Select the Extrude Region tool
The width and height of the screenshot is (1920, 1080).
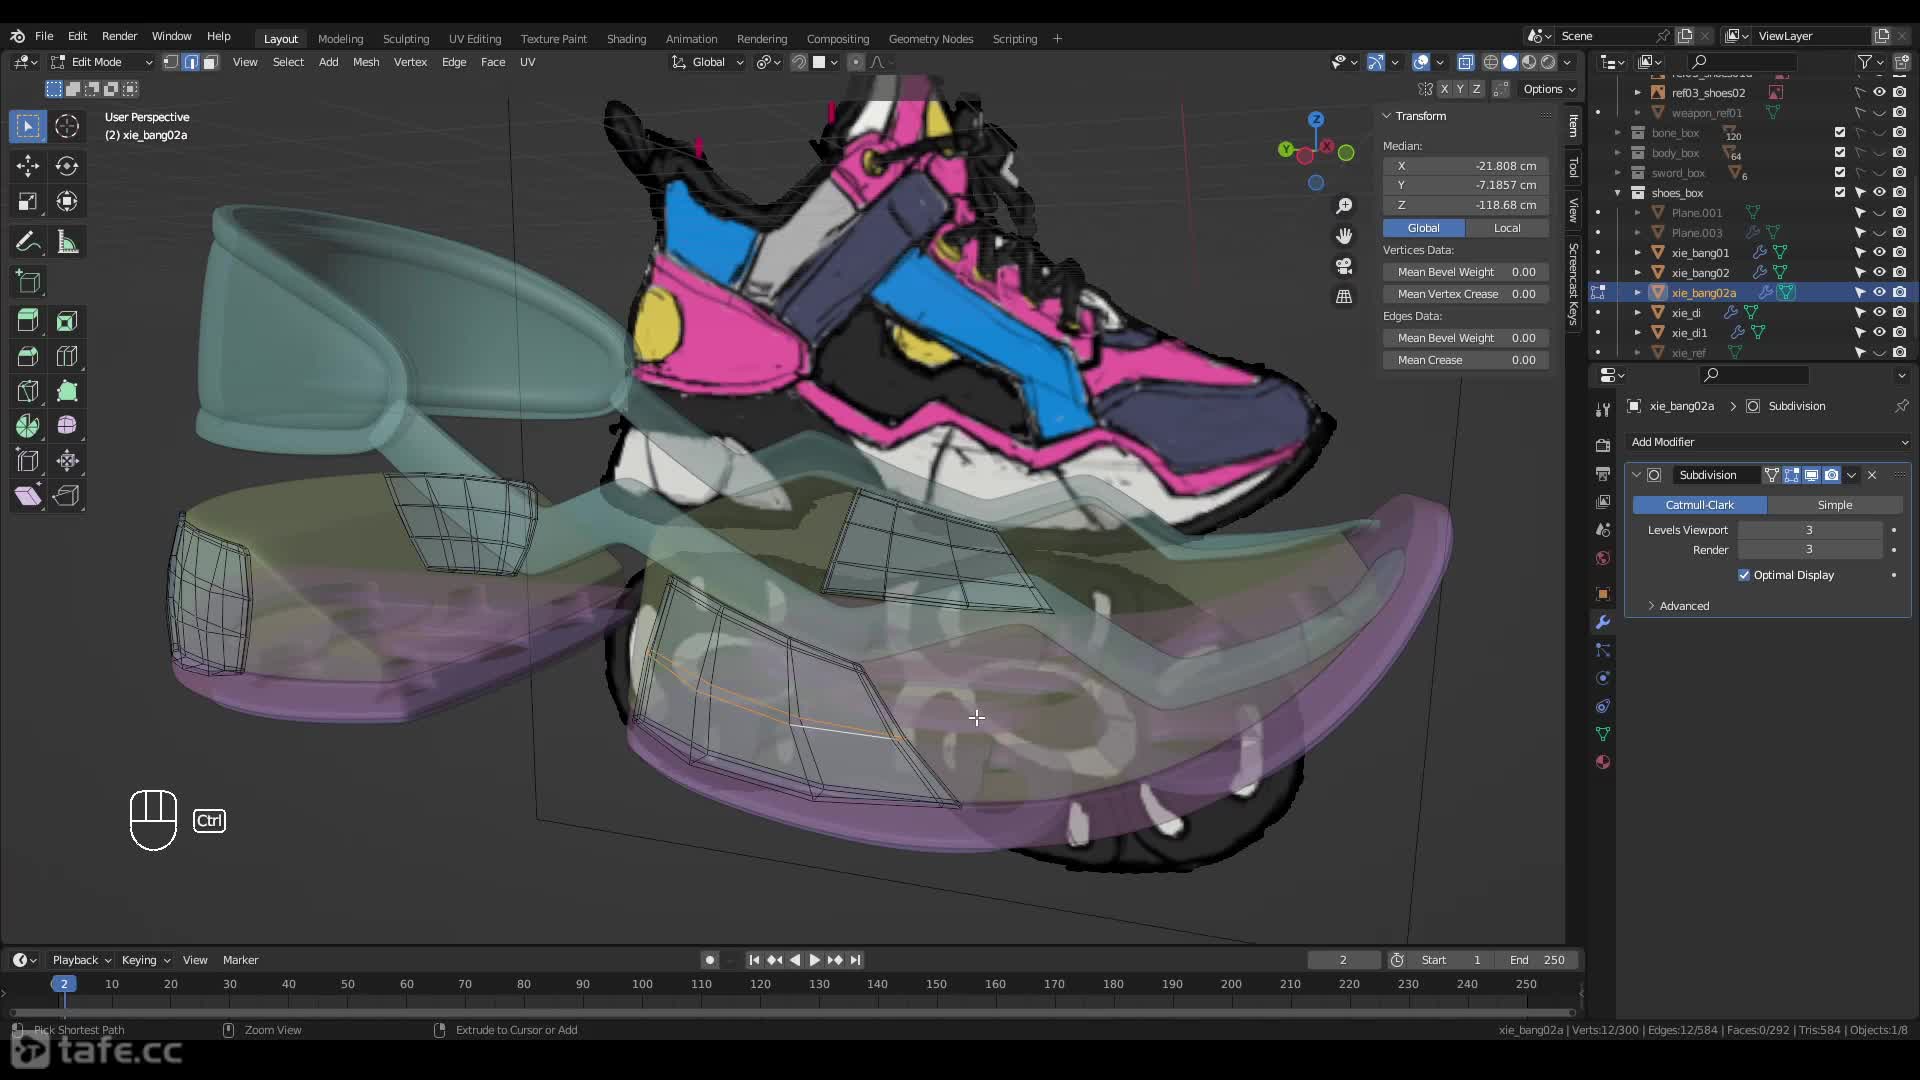point(28,321)
